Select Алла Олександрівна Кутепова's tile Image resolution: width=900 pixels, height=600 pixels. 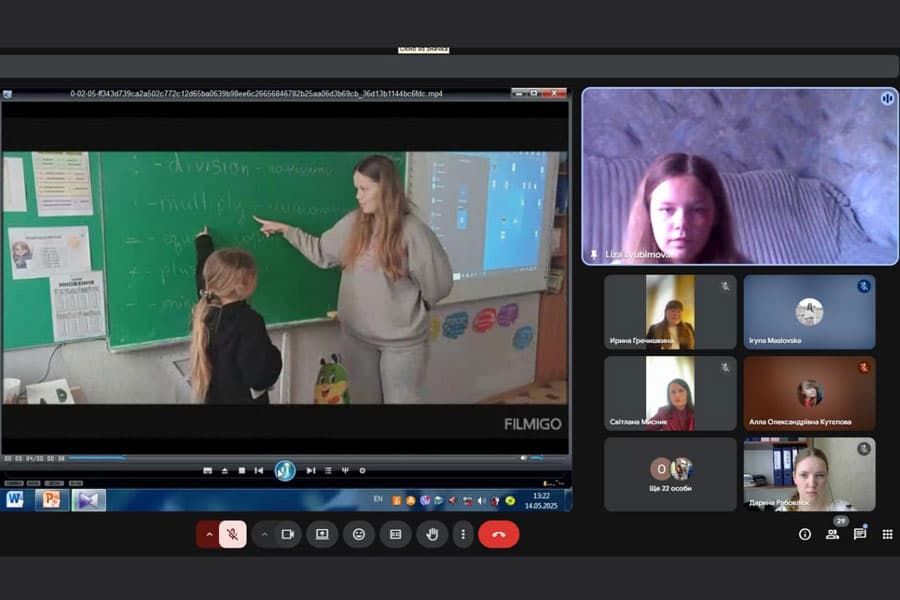[809, 393]
